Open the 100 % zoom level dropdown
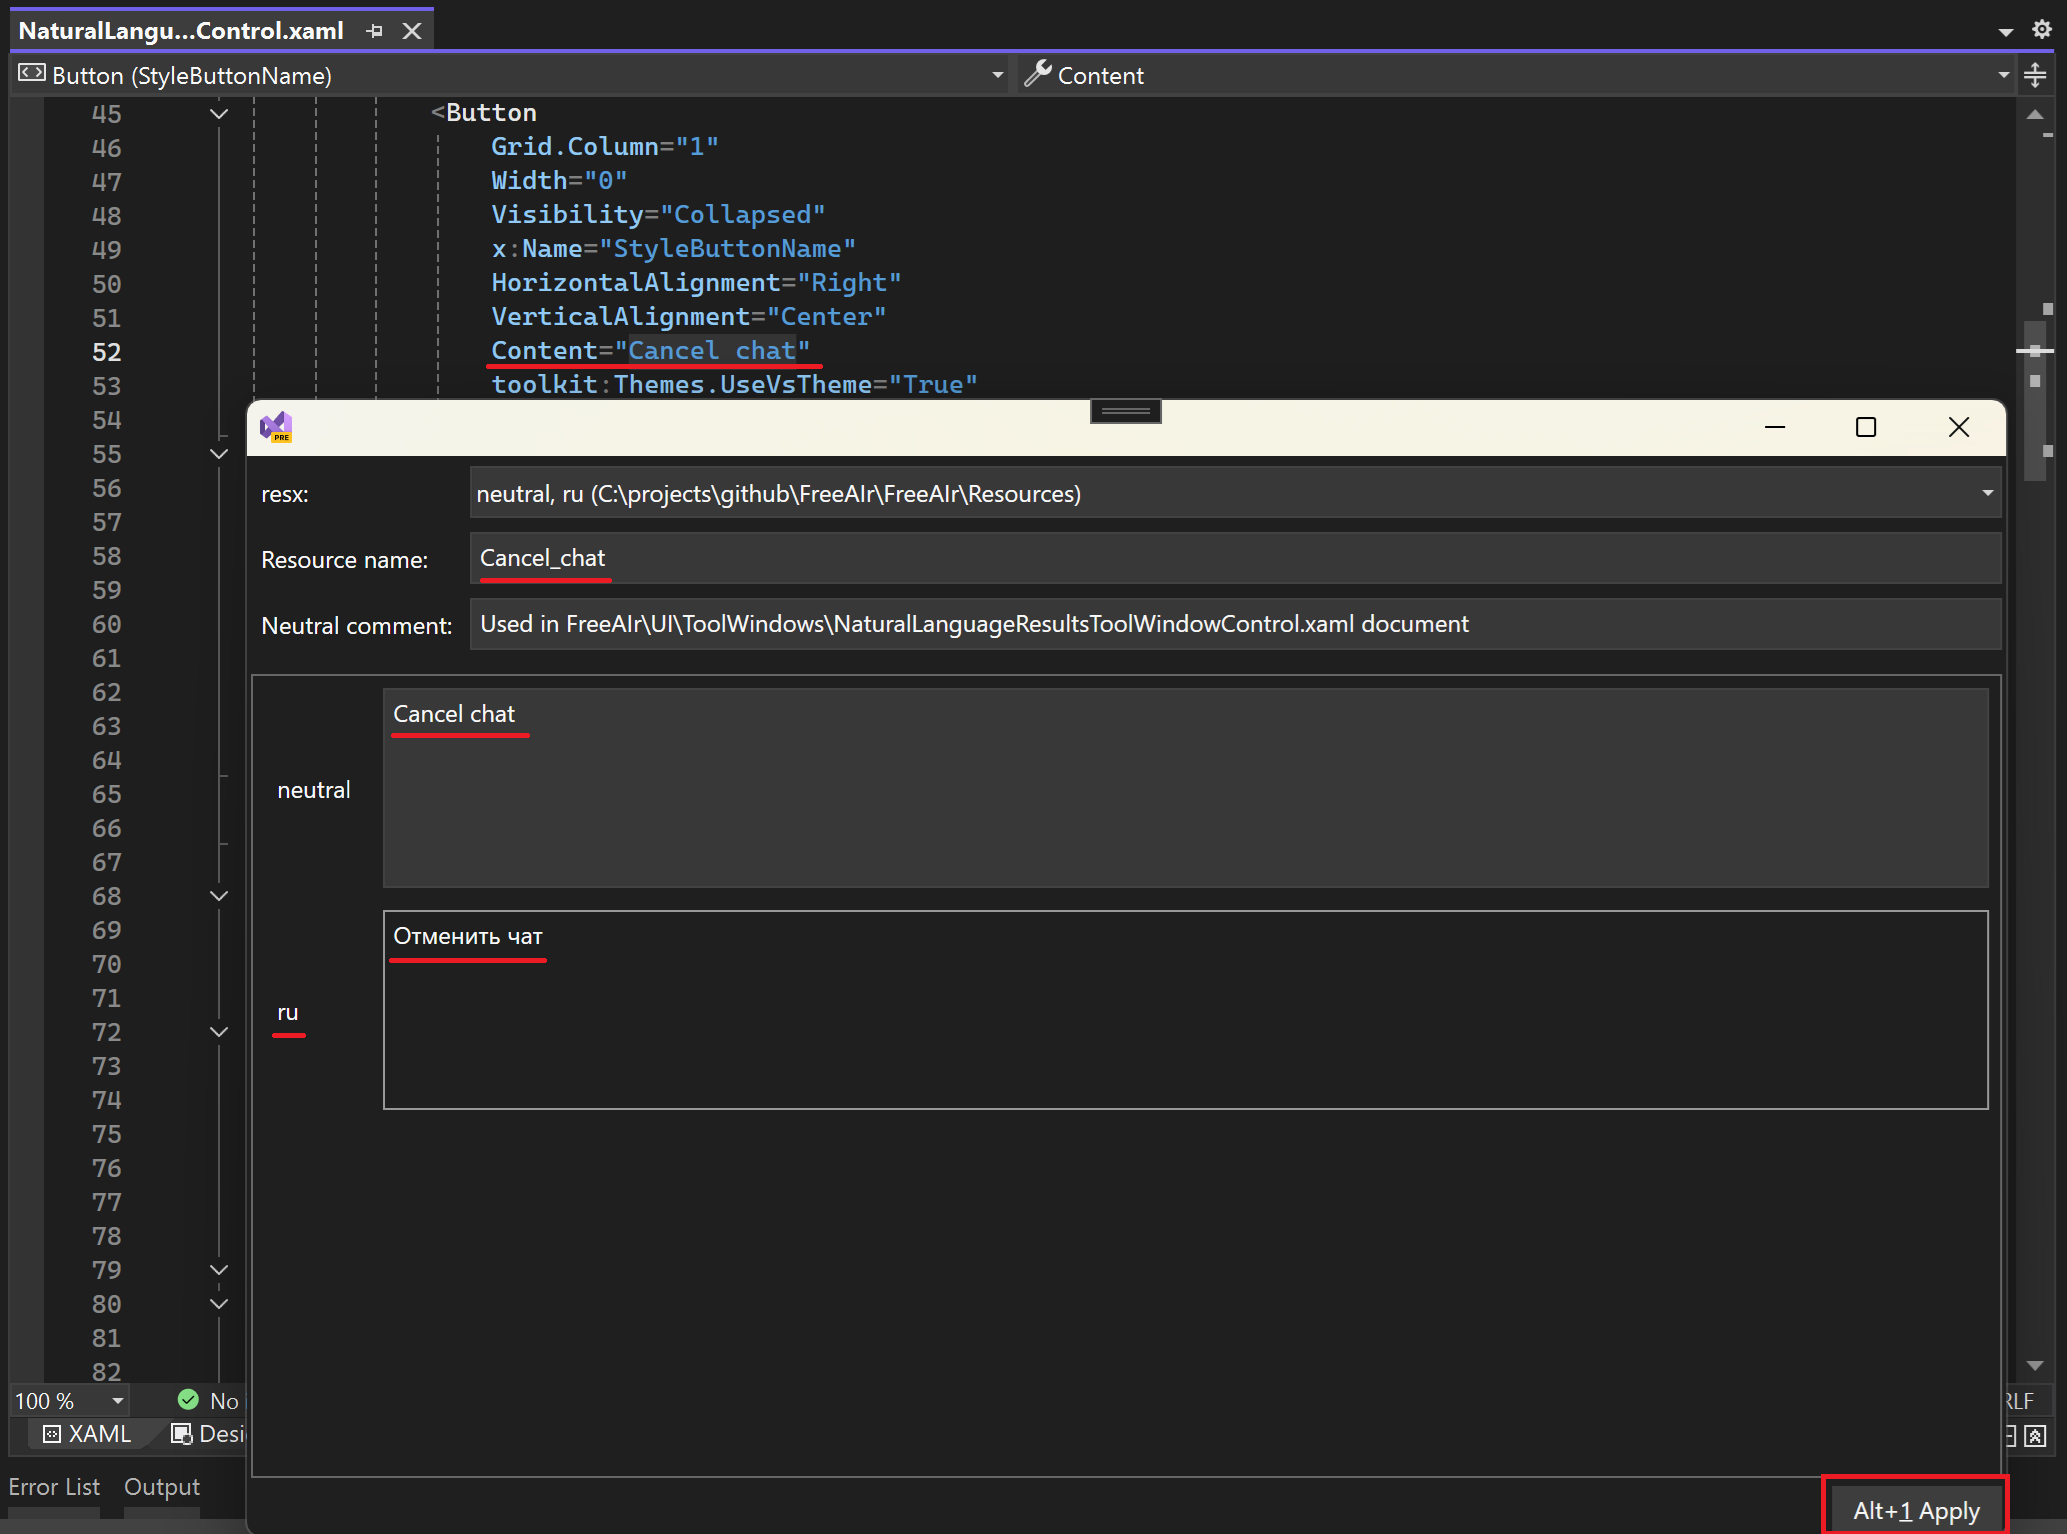The image size is (2067, 1534). pyautogui.click(x=117, y=1401)
